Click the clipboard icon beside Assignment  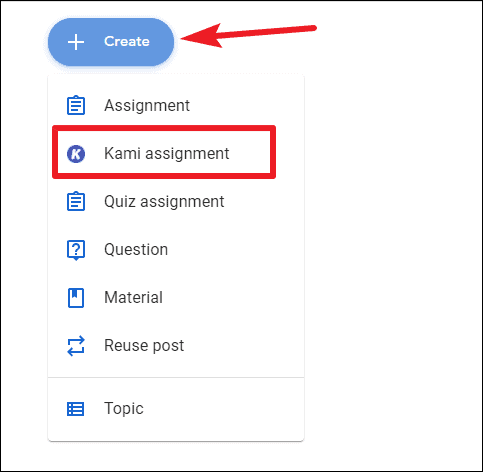pos(76,105)
